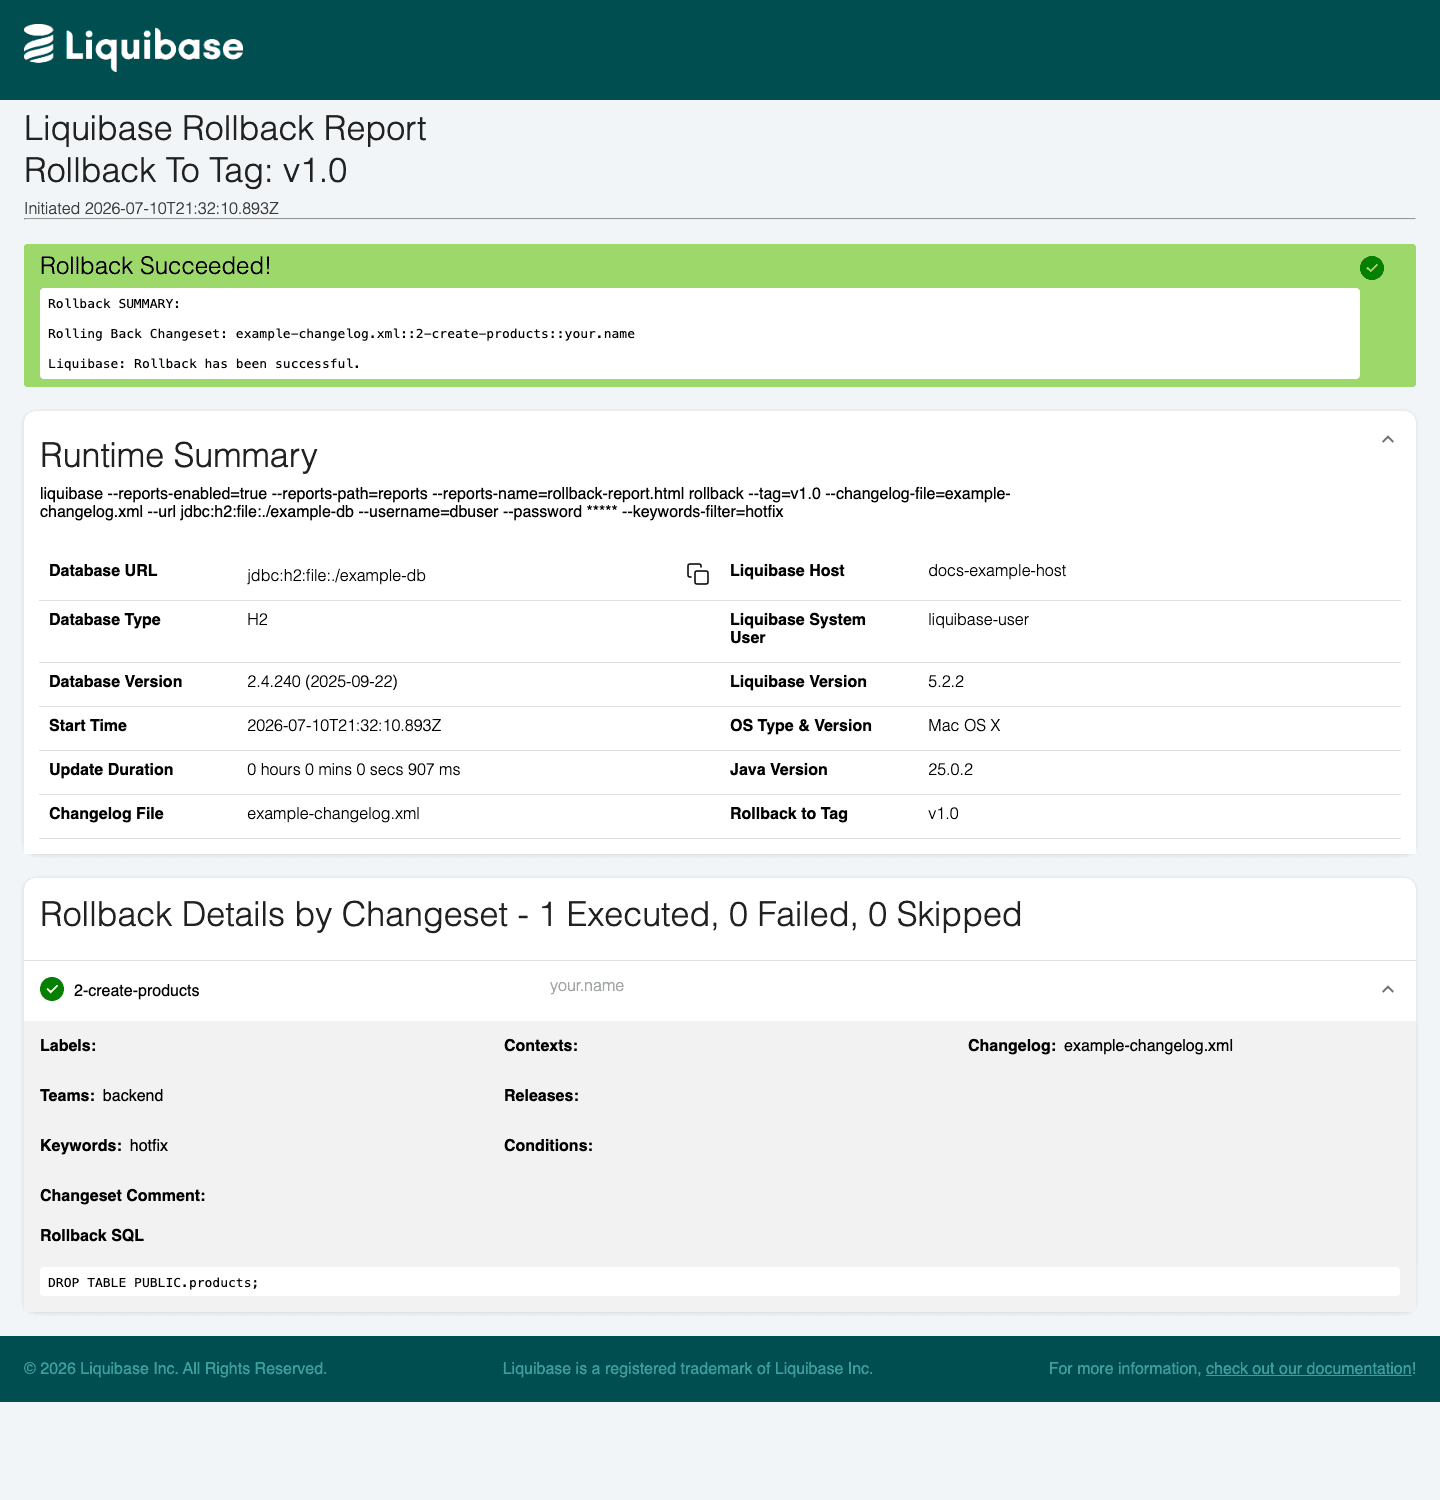Screen dimensions: 1440x1500
Task: Copy the Database URL with the copy icon
Action: pos(698,574)
